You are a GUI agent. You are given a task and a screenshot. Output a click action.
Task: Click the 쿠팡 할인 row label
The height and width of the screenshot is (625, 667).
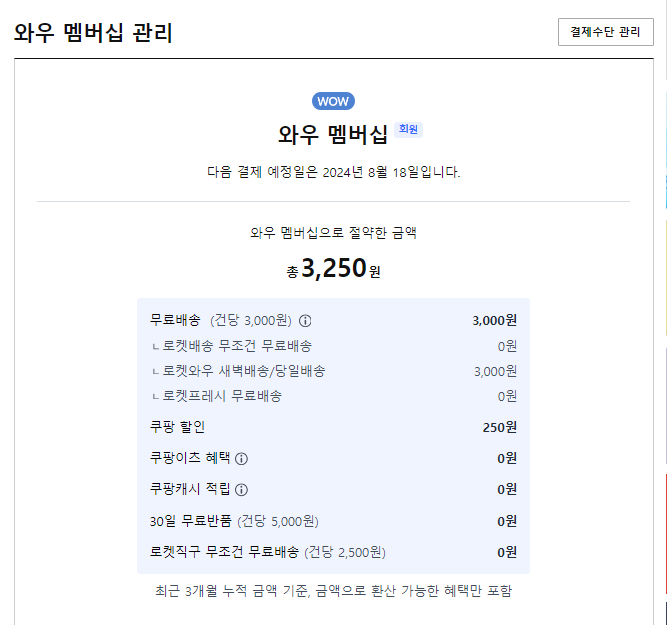click(177, 427)
